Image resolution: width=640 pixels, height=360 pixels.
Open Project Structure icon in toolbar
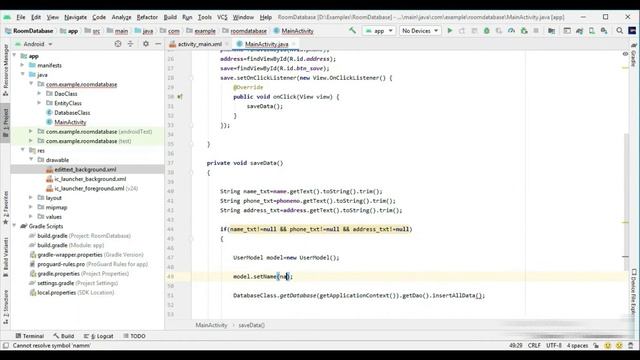(x=551, y=31)
